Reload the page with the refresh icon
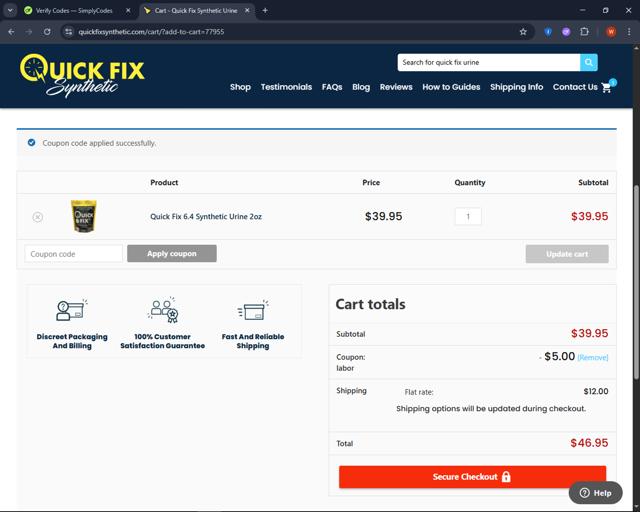The image size is (640, 512). [x=47, y=32]
